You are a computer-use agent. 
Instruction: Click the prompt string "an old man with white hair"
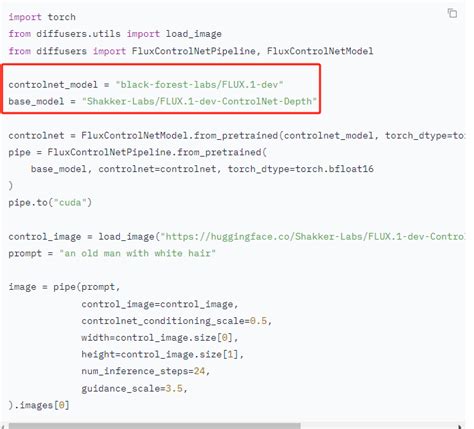[x=137, y=253]
